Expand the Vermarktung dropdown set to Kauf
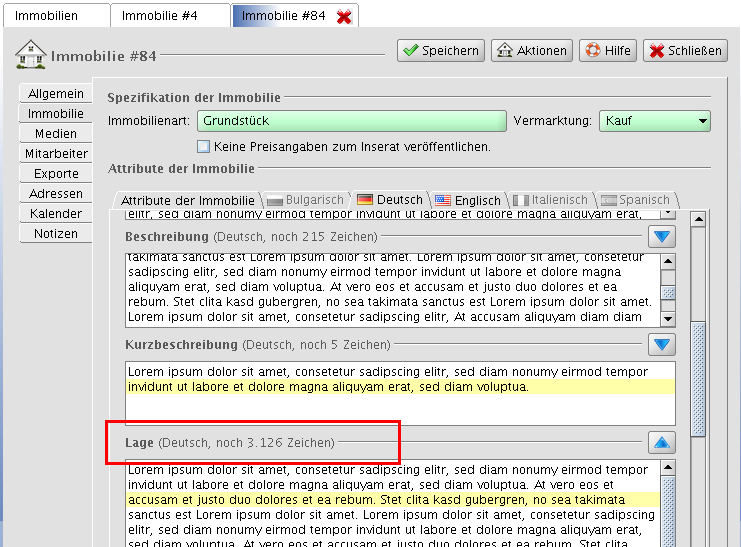 pos(654,121)
